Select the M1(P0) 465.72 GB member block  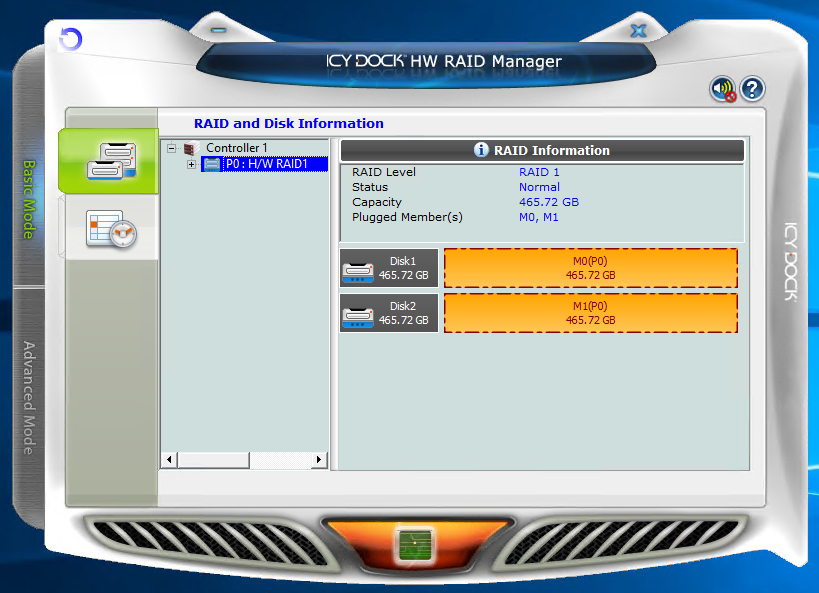(591, 313)
